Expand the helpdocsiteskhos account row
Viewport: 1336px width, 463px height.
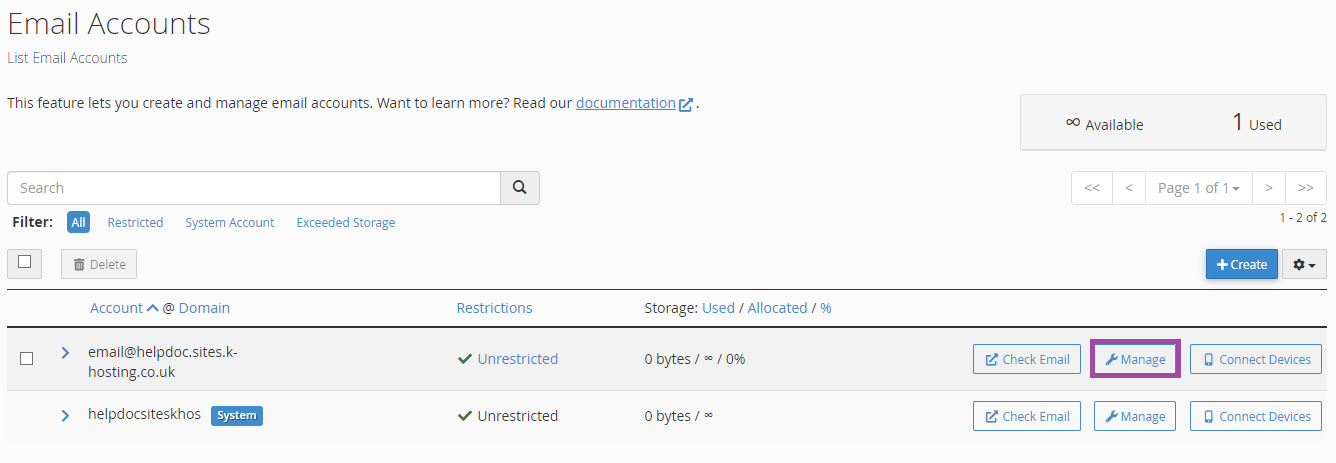(x=65, y=415)
